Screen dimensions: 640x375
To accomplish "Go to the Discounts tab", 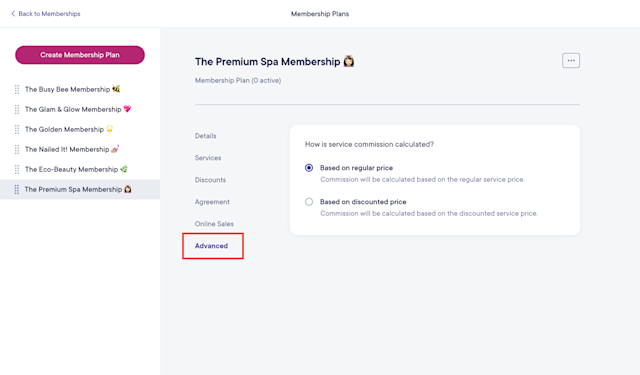I will coord(210,180).
